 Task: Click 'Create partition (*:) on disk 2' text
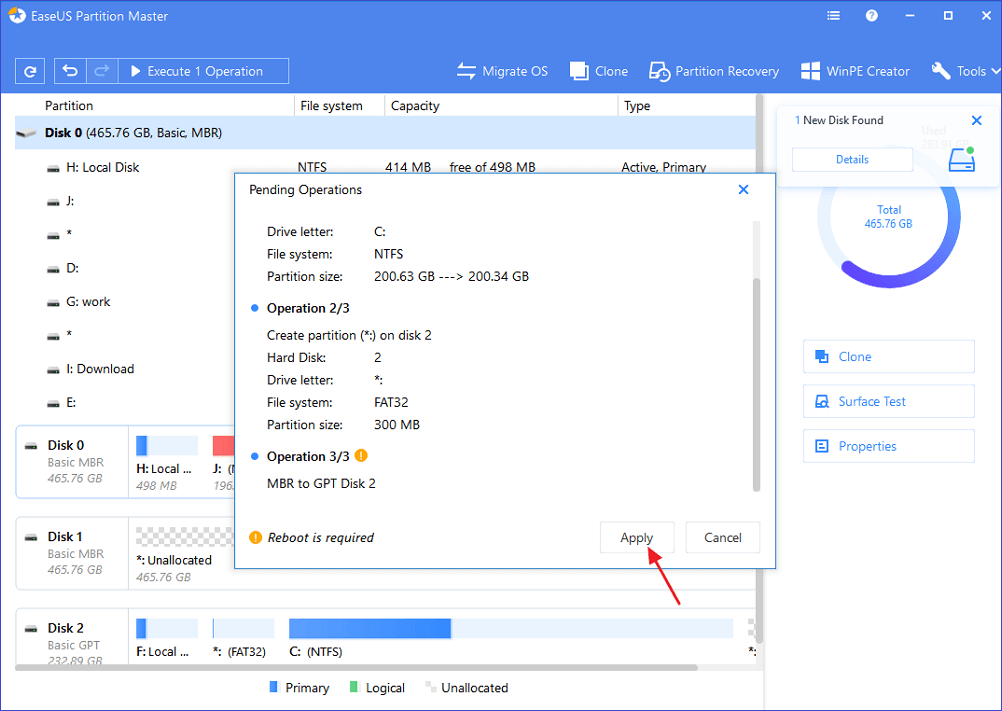point(349,335)
